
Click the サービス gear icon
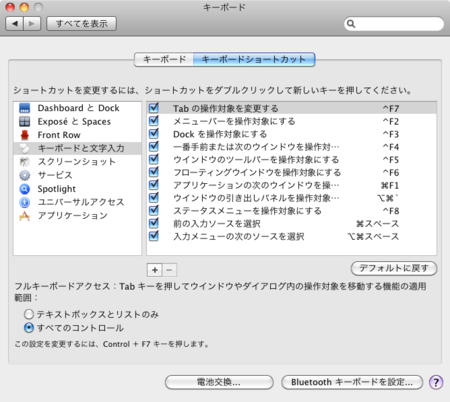tap(25, 175)
